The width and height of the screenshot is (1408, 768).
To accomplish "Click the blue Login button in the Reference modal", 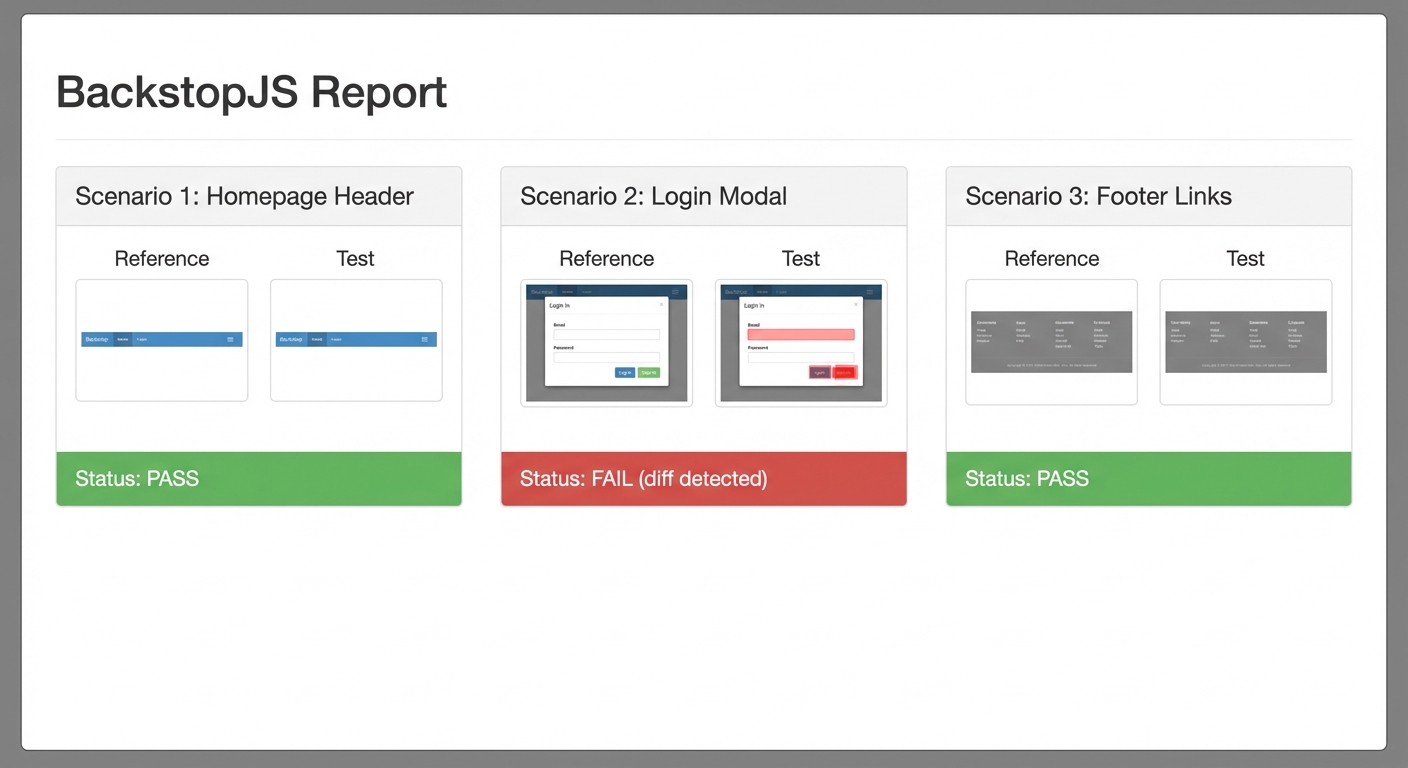I will click(625, 373).
